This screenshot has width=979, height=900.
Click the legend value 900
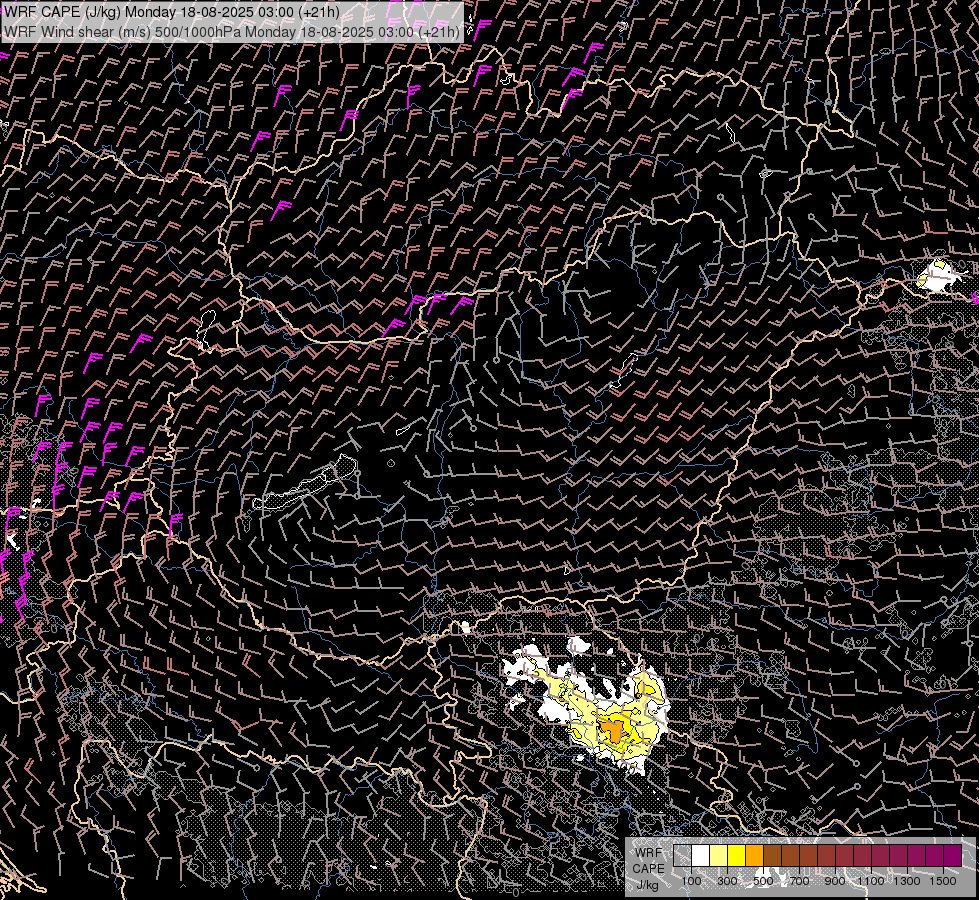835,881
